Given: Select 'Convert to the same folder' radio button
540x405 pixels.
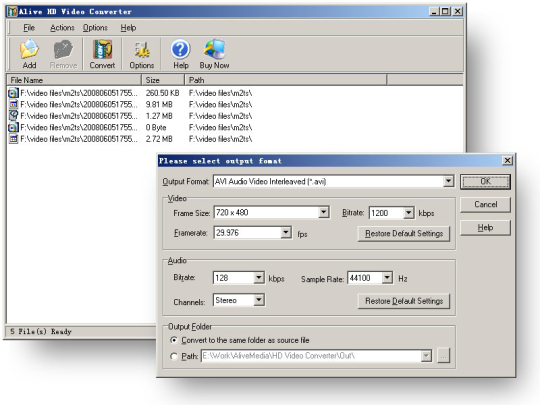Looking at the screenshot, I should click(174, 340).
